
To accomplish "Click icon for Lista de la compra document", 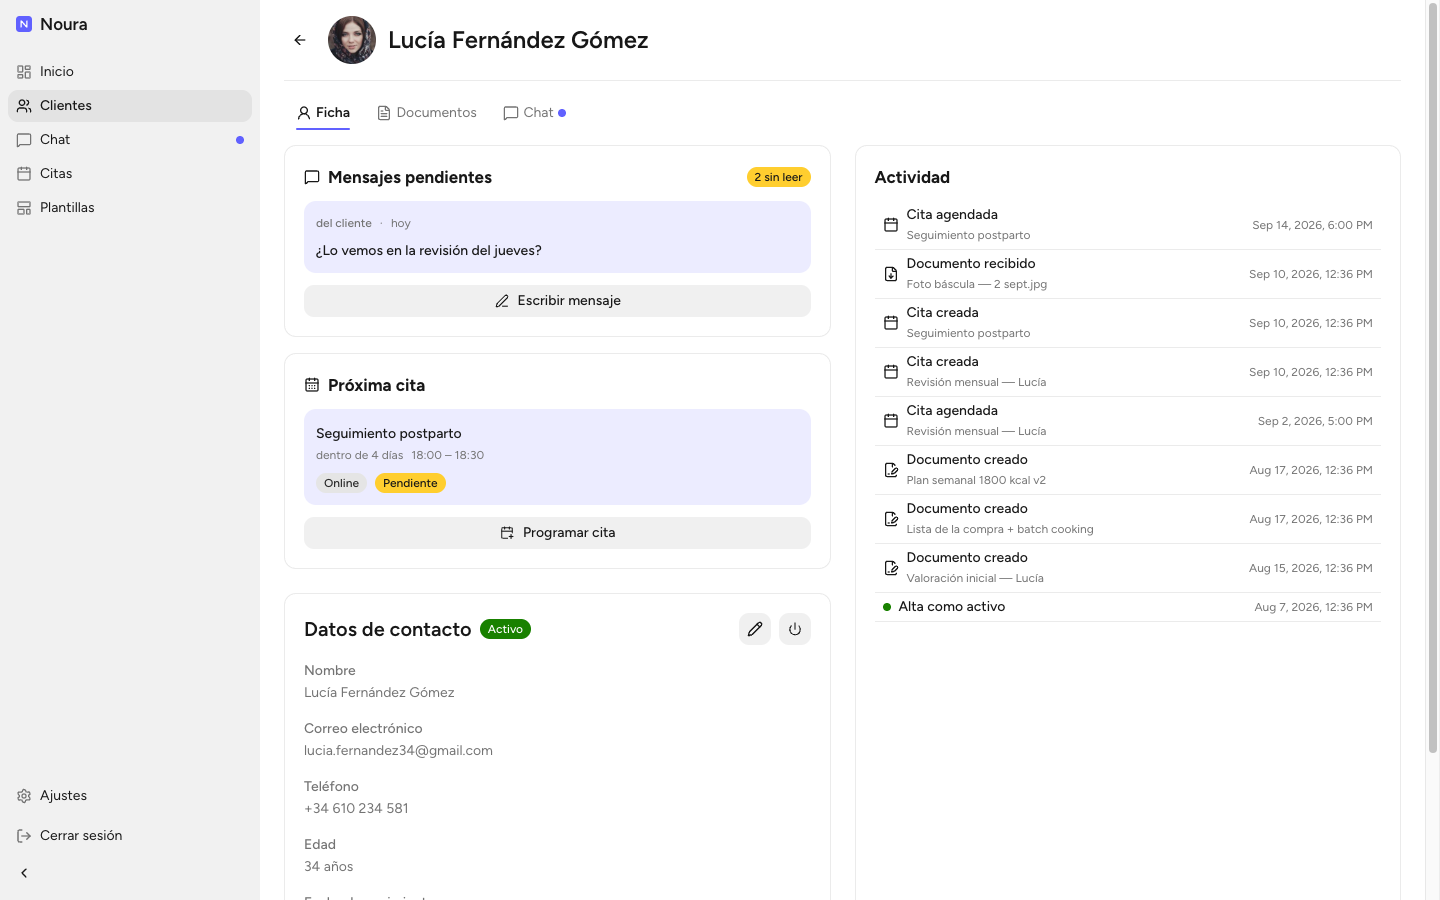I will pos(891,519).
